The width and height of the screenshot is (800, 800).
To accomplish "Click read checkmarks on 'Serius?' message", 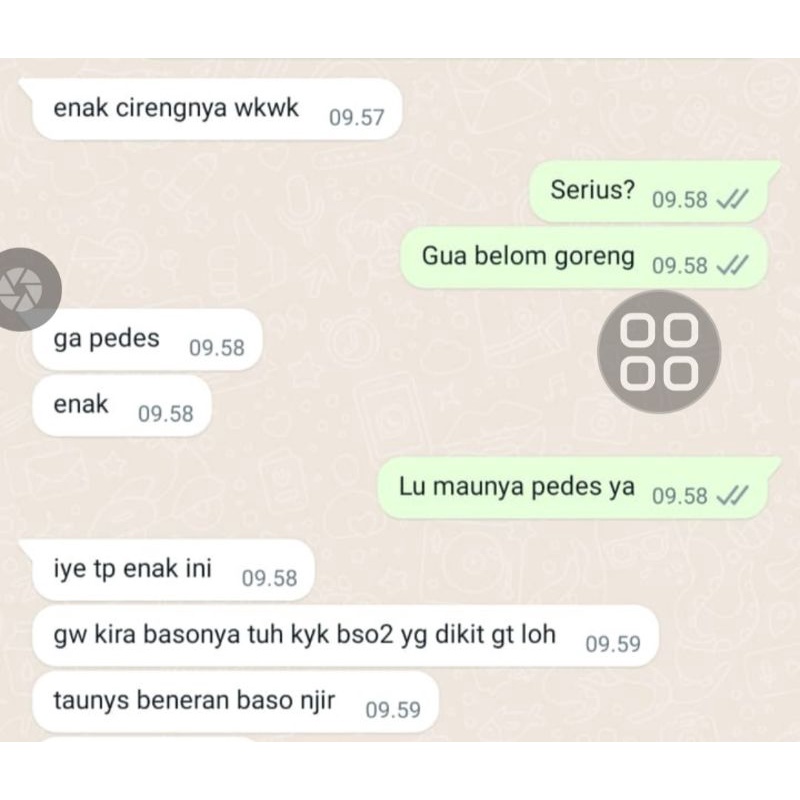I will point(733,199).
